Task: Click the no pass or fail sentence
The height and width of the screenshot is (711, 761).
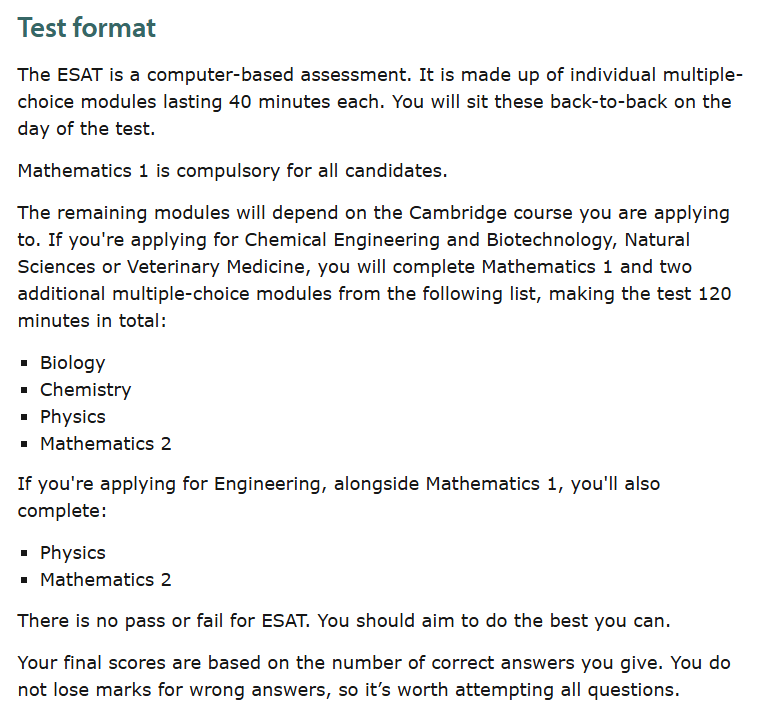Action: [344, 621]
